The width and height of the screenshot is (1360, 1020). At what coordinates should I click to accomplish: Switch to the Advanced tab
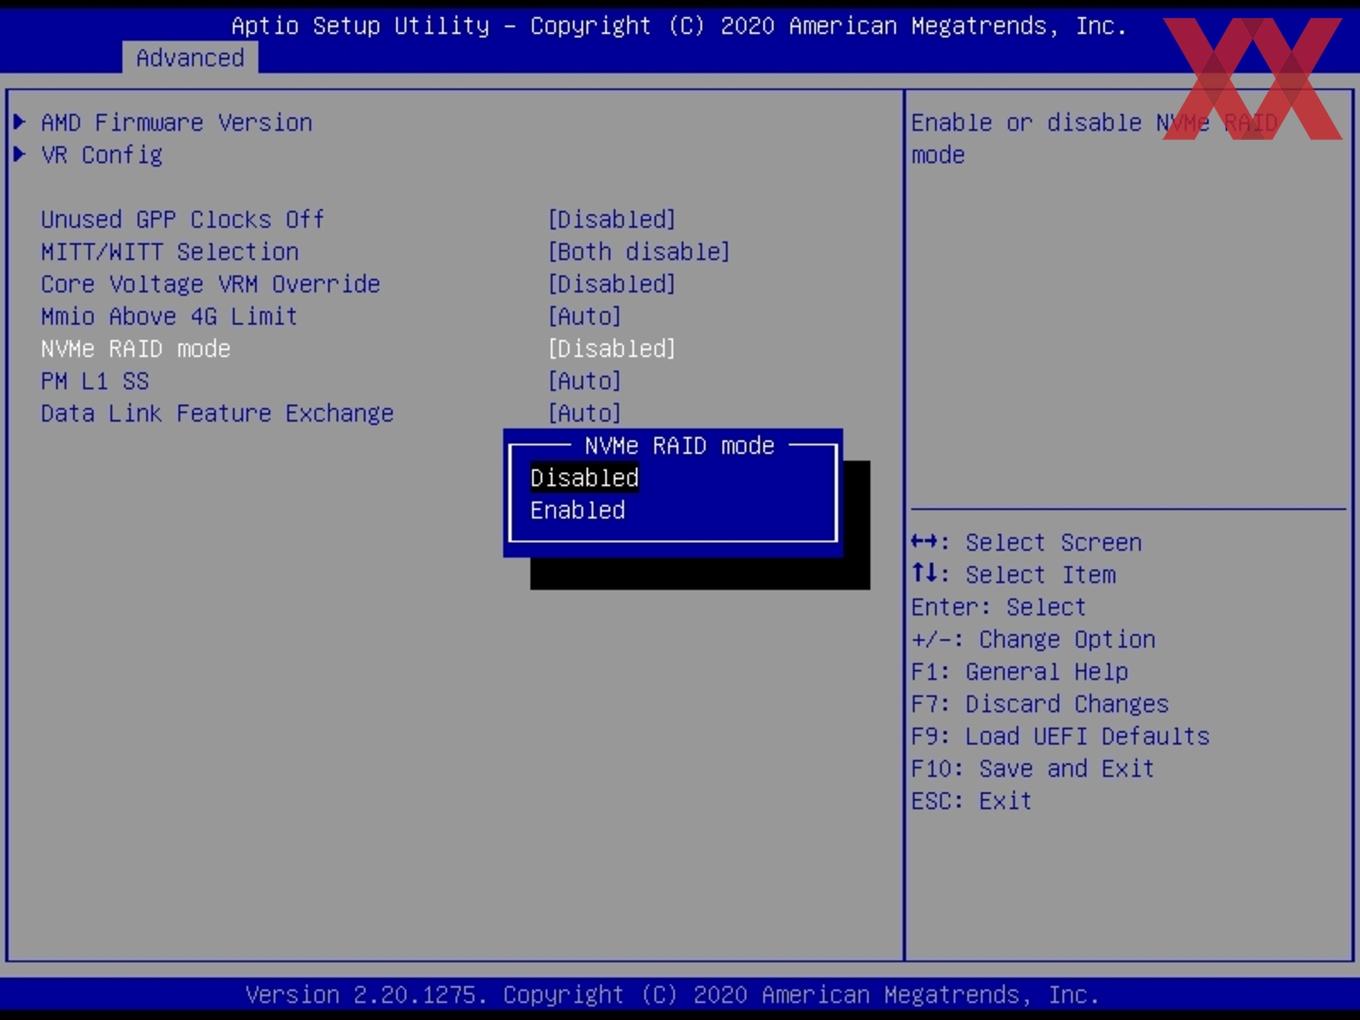click(190, 58)
